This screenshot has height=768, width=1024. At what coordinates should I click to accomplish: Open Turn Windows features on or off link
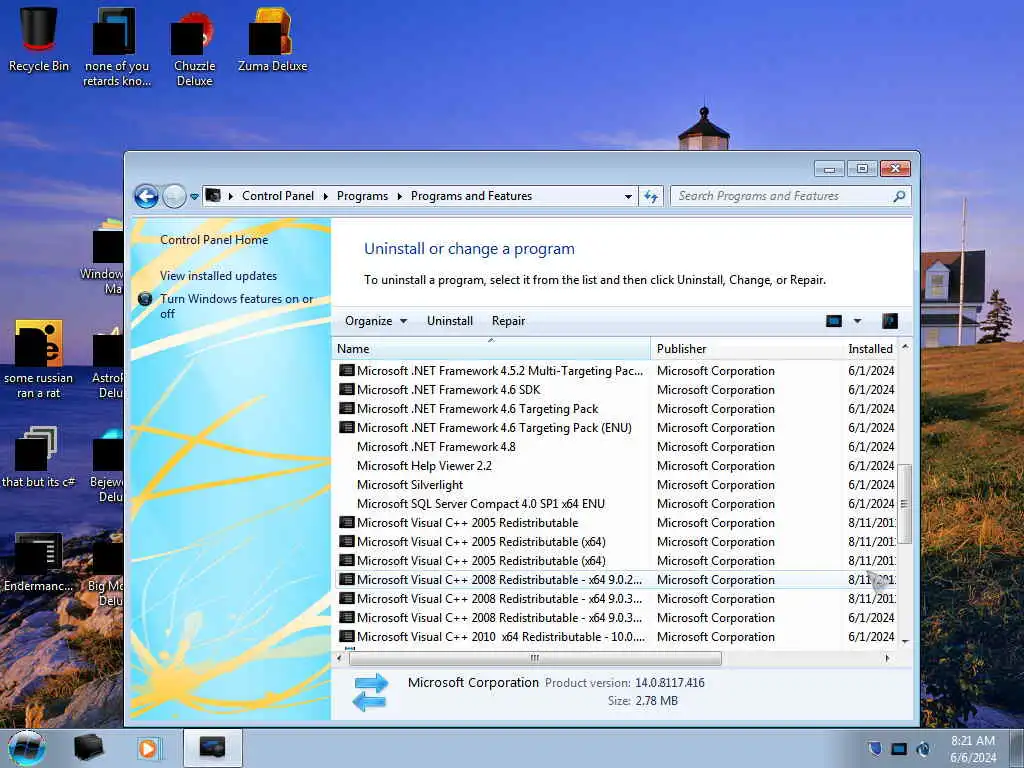(x=236, y=306)
